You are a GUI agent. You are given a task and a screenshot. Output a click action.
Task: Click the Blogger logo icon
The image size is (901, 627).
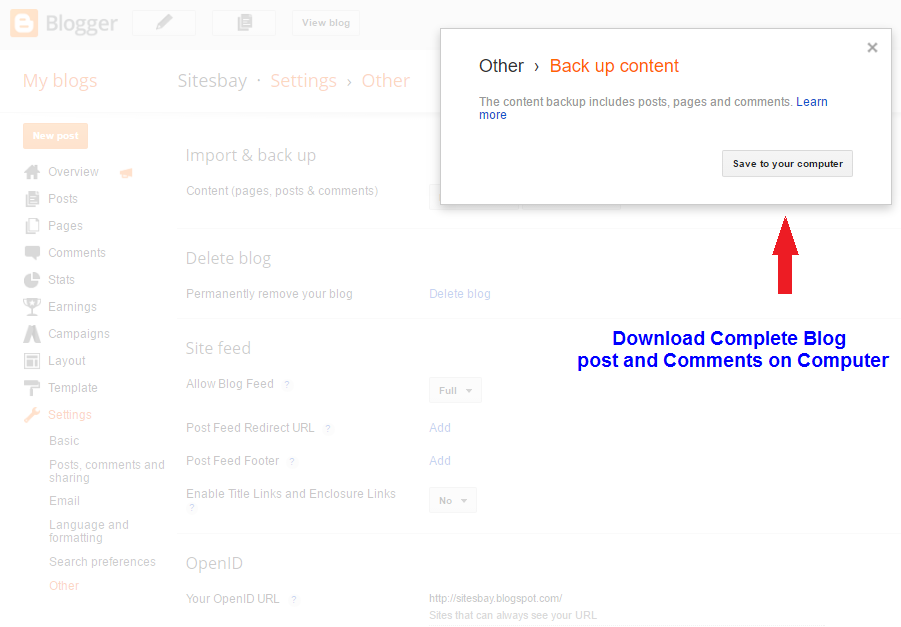pyautogui.click(x=24, y=23)
